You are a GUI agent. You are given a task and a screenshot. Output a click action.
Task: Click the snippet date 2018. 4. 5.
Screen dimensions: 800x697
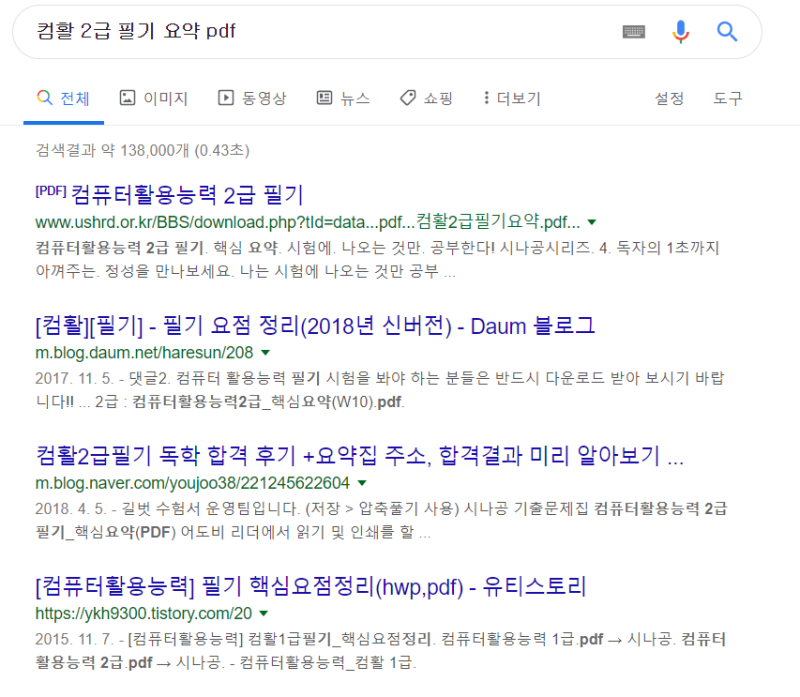coord(71,509)
